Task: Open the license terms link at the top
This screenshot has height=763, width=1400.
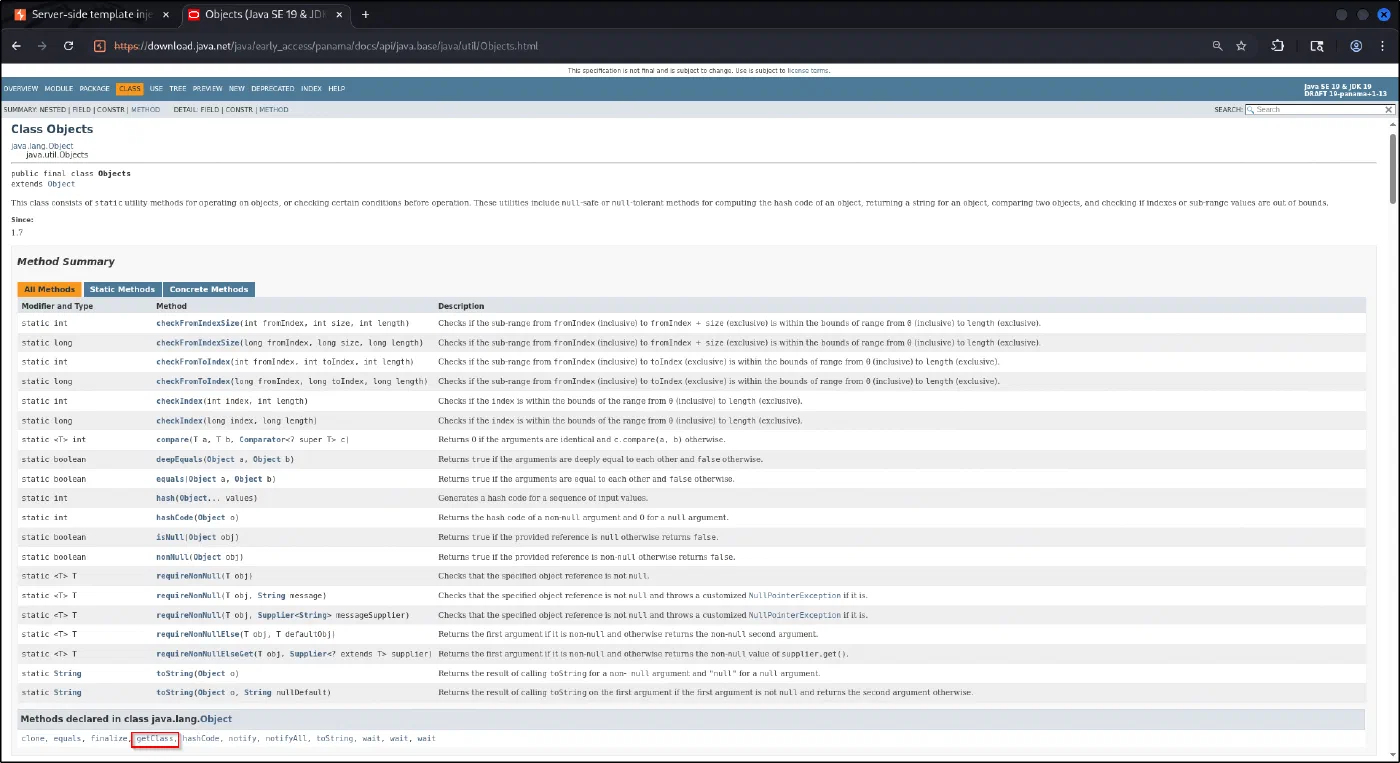Action: pos(808,71)
